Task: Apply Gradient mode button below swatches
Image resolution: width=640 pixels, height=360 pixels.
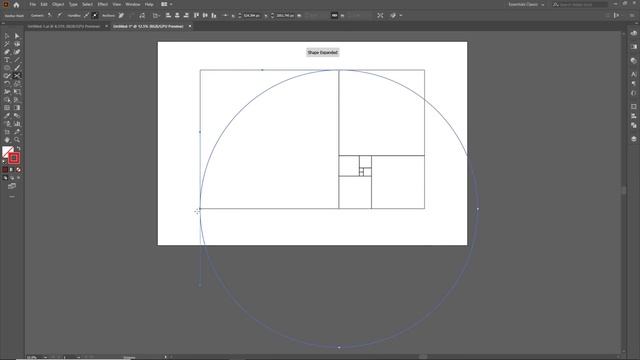Action: [12, 170]
